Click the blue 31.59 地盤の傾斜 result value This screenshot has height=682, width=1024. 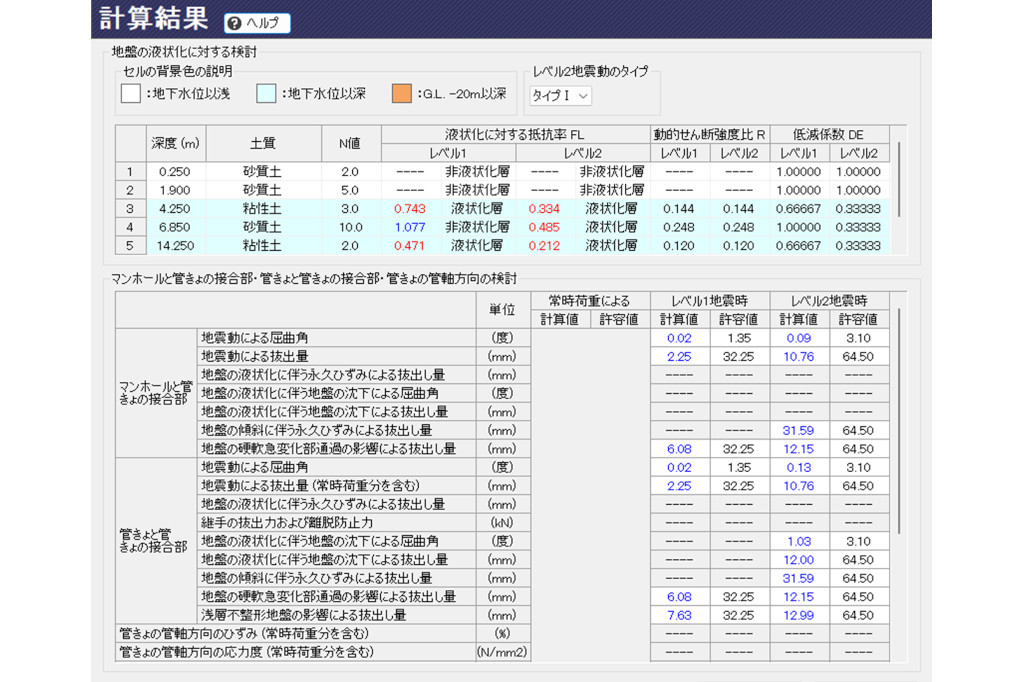point(797,430)
